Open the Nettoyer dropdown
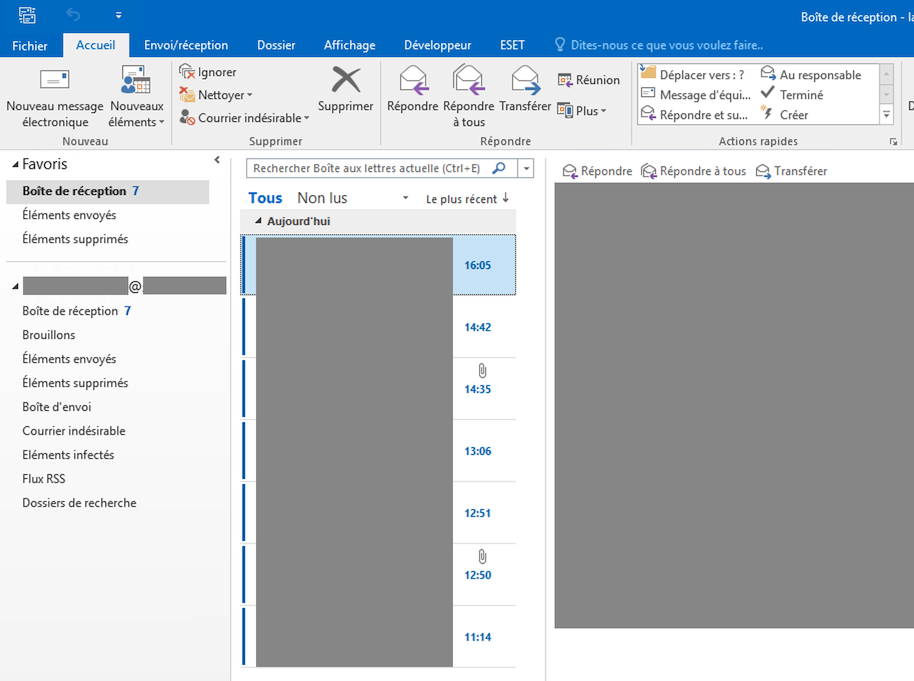 point(215,94)
